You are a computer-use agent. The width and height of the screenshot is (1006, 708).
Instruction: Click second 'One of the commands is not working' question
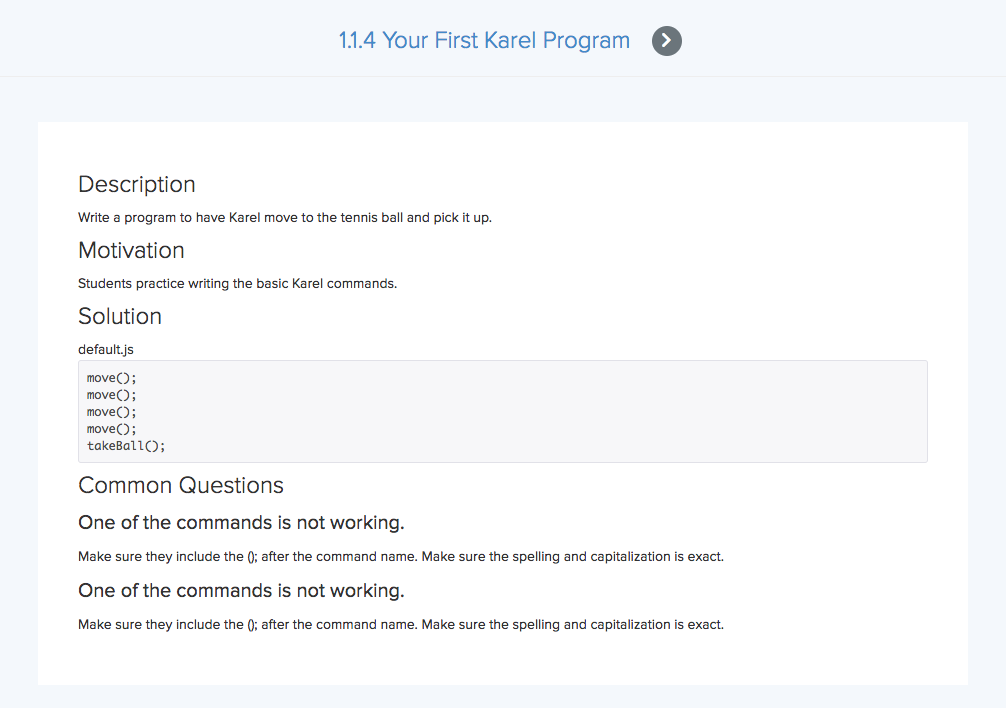tap(241, 591)
